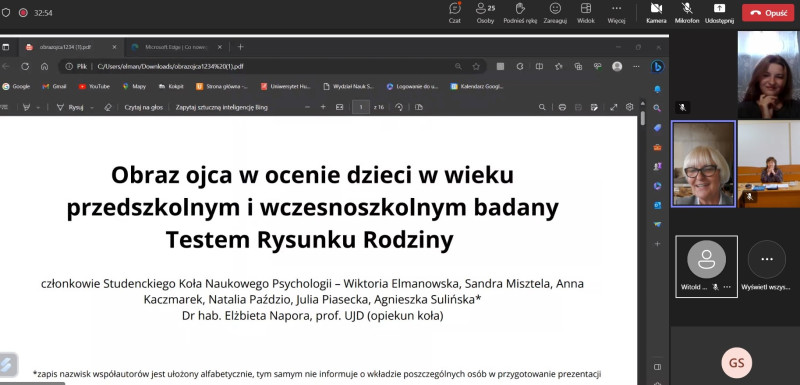Open the YouTube bookmark
This screenshot has width=800, height=385.
pos(94,87)
